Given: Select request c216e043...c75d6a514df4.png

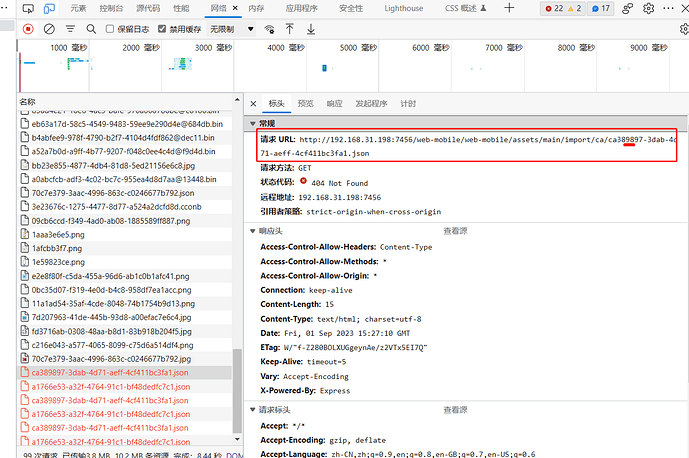Looking at the screenshot, I should coord(125,345).
